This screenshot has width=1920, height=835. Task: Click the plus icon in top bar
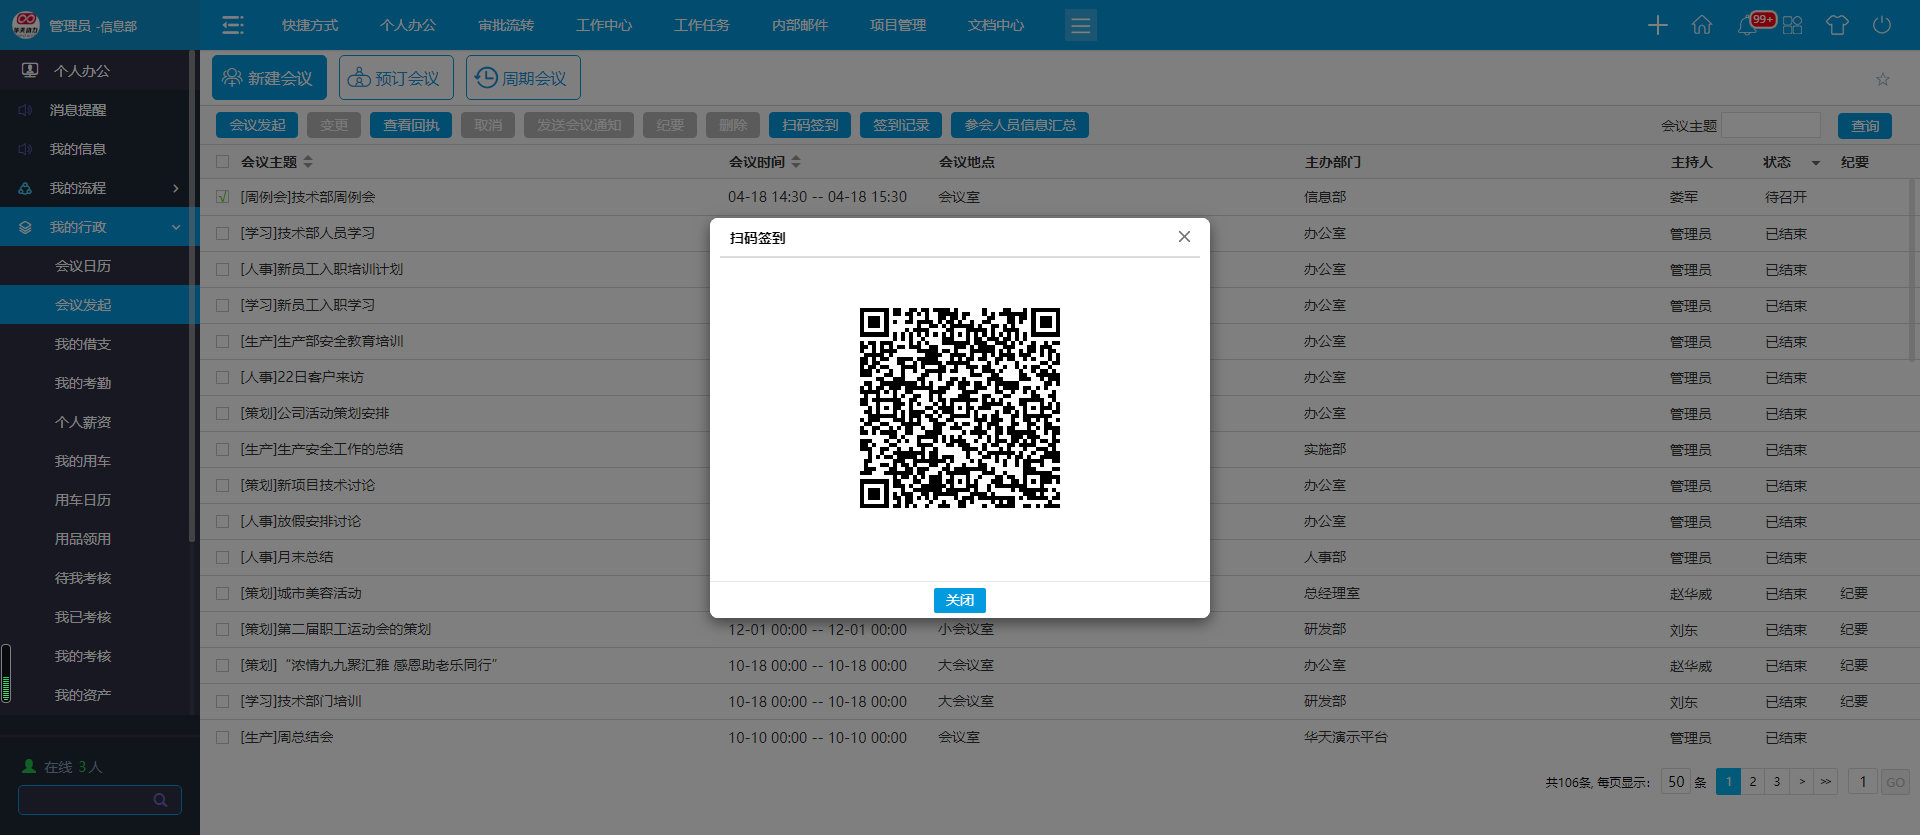click(x=1657, y=25)
